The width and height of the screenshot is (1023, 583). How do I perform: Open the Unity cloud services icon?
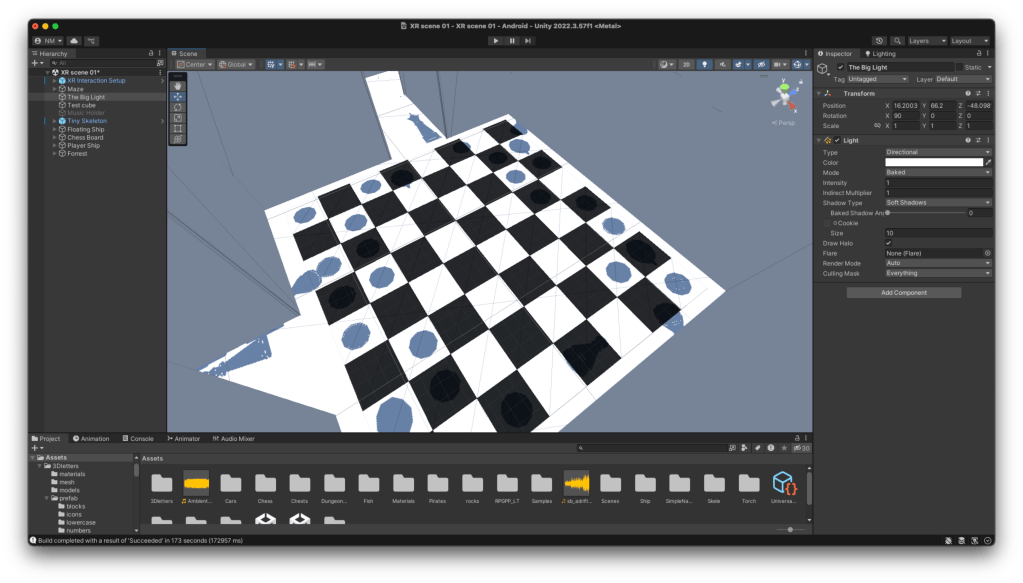[74, 41]
